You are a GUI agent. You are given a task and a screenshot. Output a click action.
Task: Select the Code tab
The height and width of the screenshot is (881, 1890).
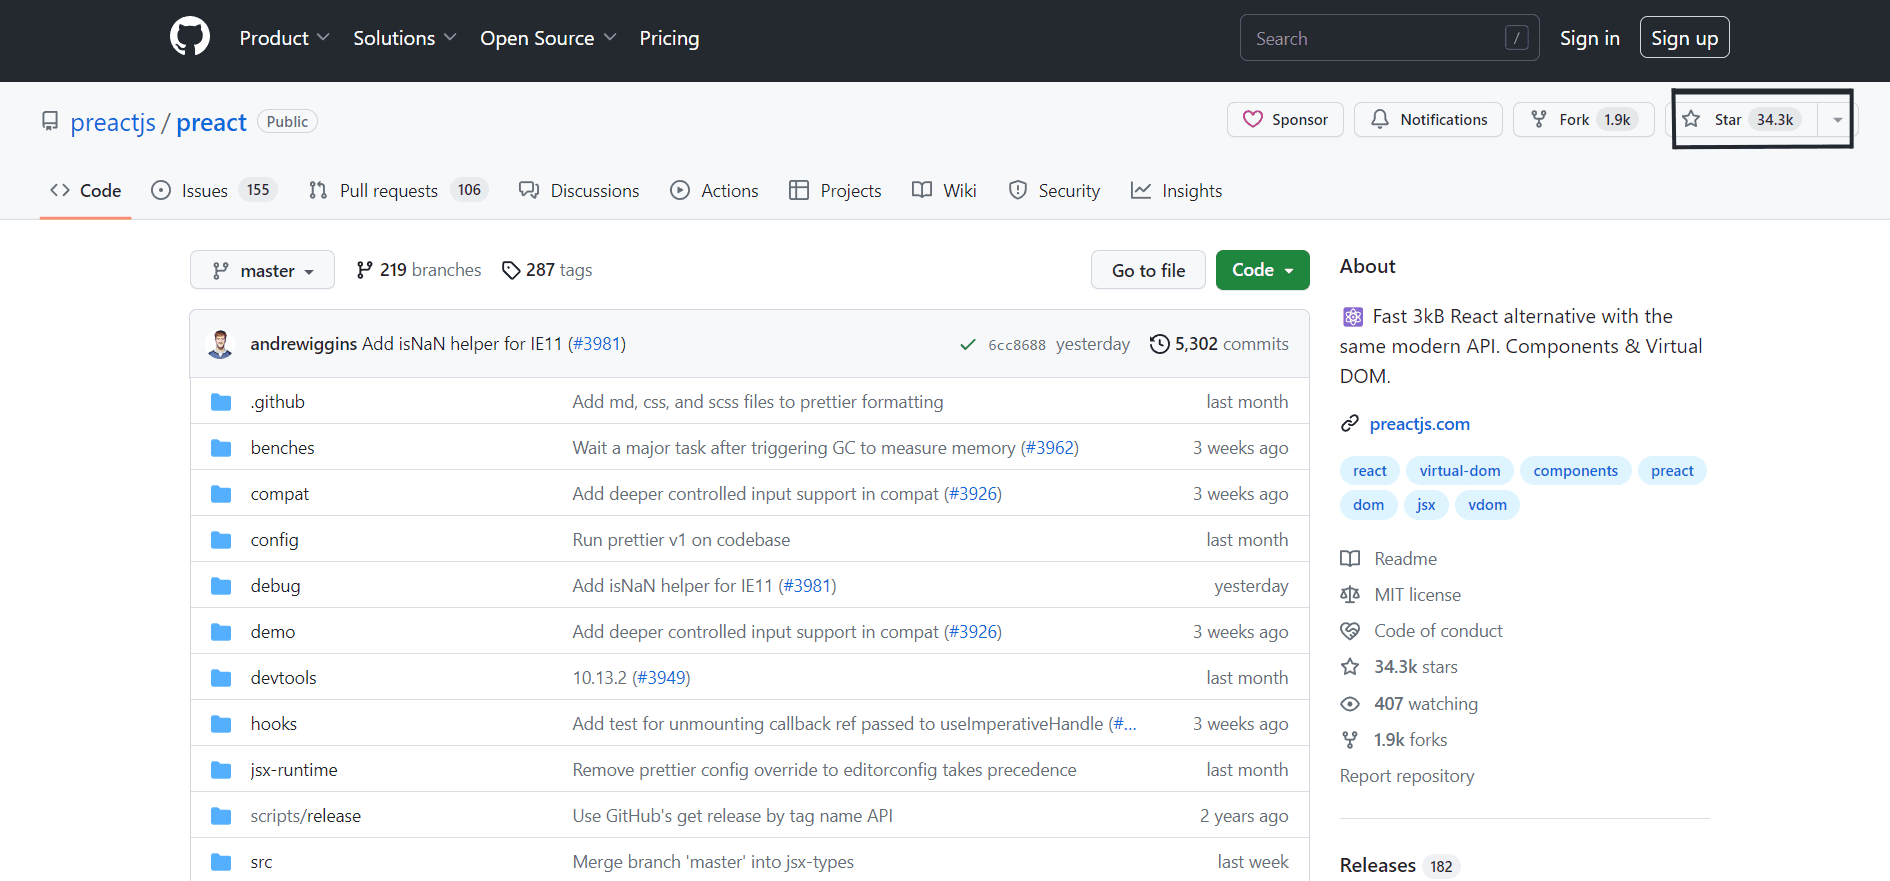coord(86,190)
